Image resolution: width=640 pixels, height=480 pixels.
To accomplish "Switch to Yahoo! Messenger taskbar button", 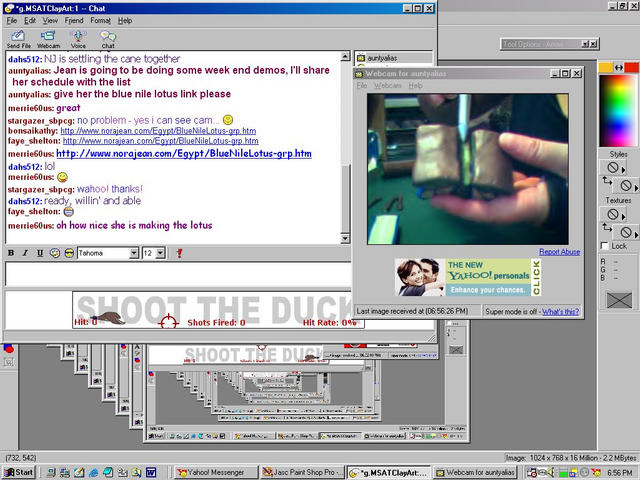I will pyautogui.click(x=216, y=472).
